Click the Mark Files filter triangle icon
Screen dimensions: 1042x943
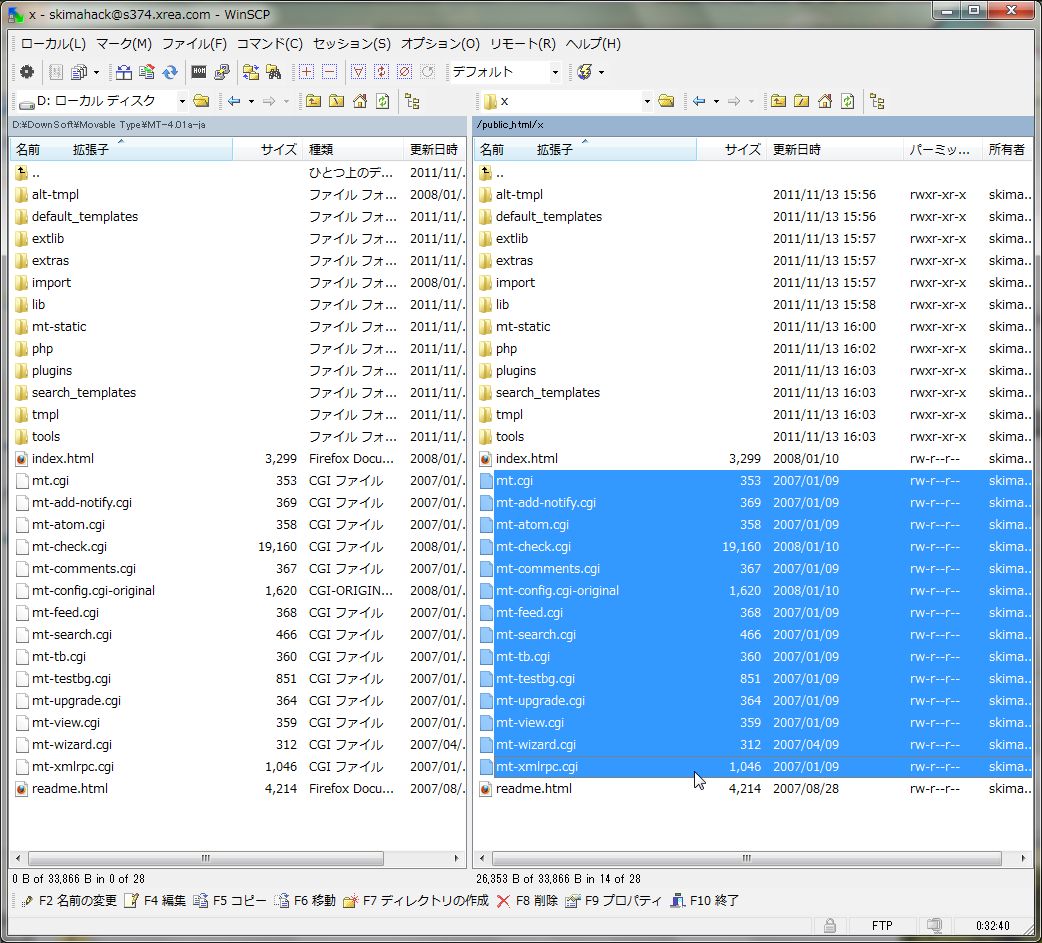click(358, 72)
